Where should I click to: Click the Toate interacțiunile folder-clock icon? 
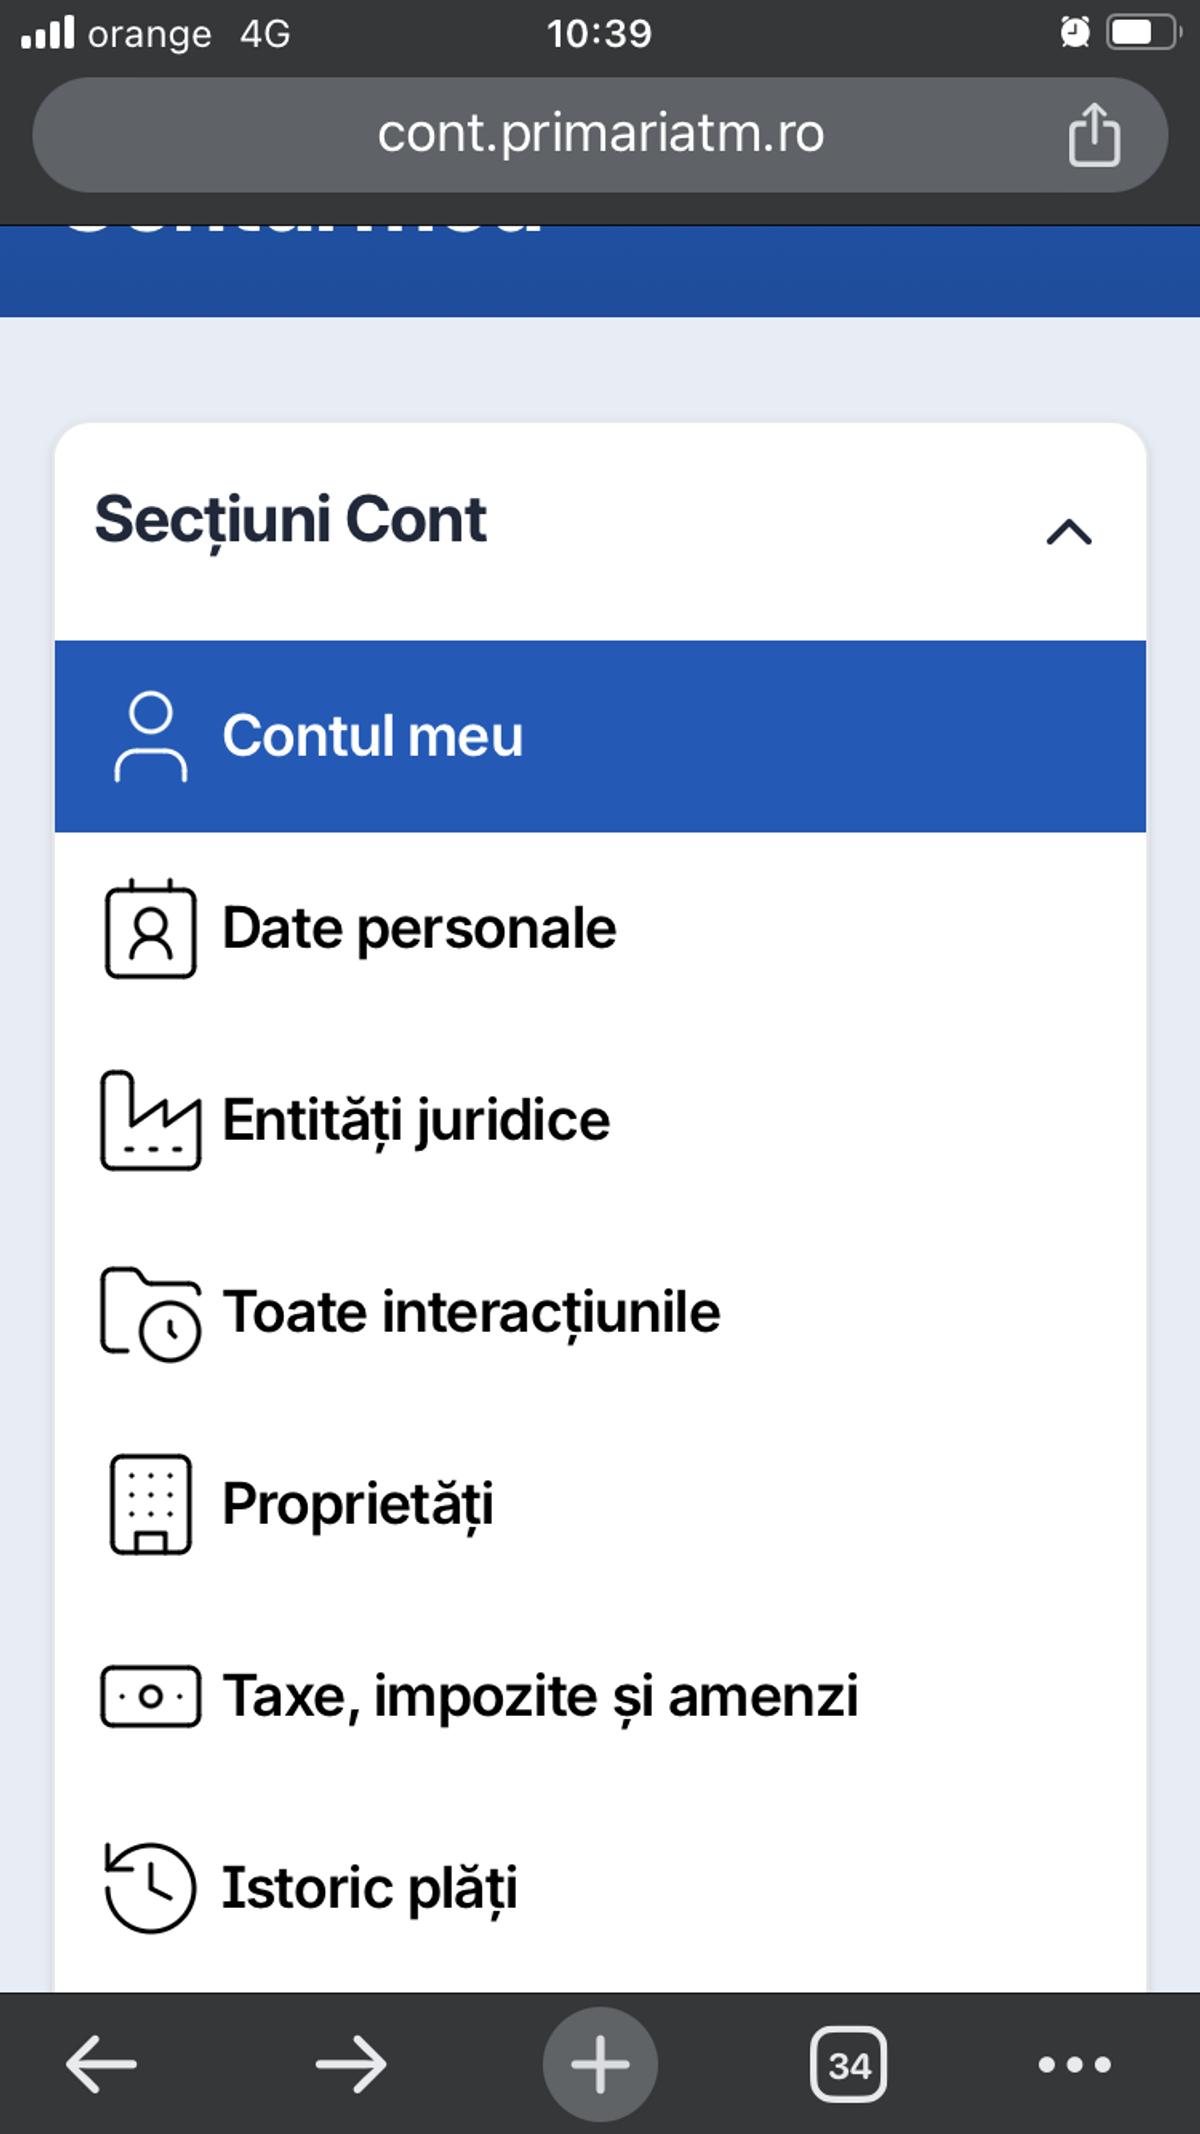pyautogui.click(x=151, y=1313)
